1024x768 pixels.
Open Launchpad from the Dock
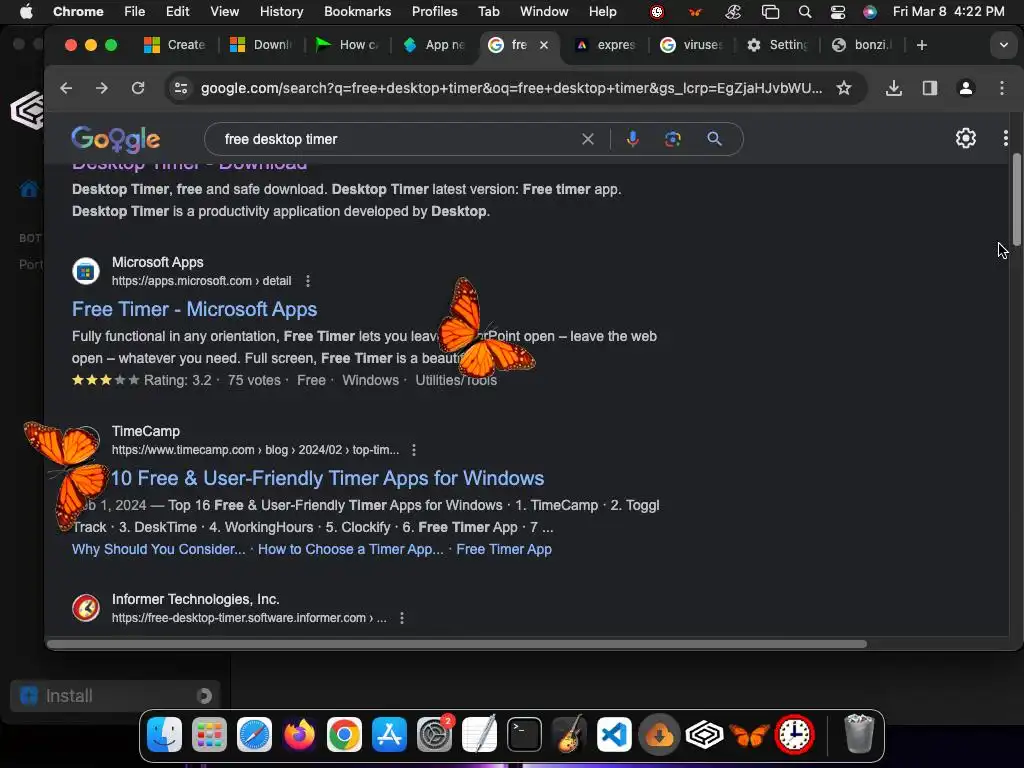pos(209,735)
